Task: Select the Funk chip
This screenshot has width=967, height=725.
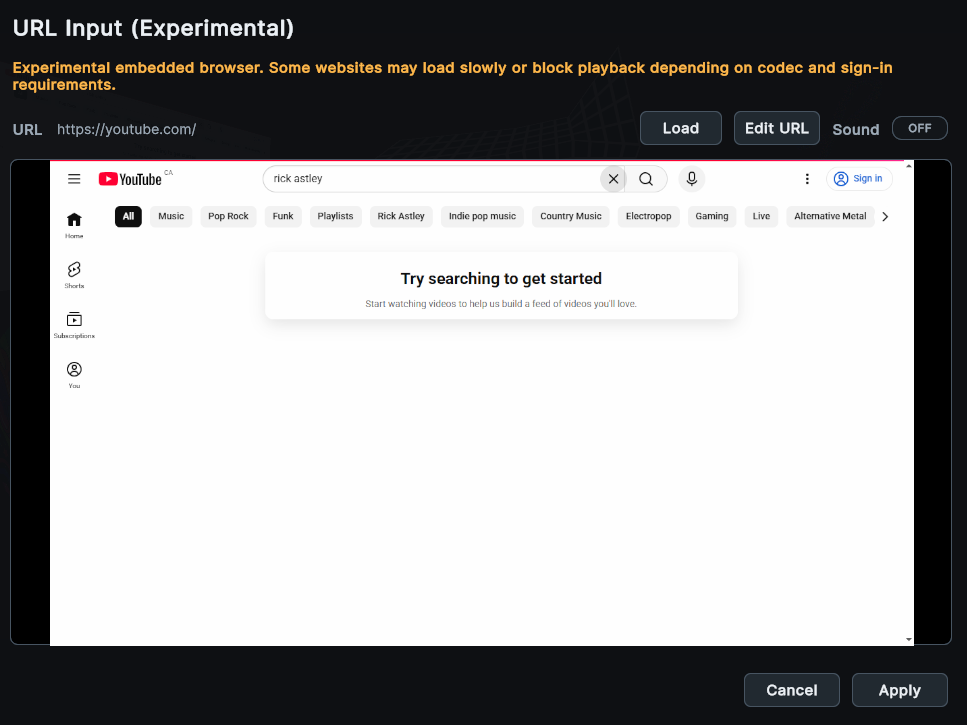Action: [283, 216]
